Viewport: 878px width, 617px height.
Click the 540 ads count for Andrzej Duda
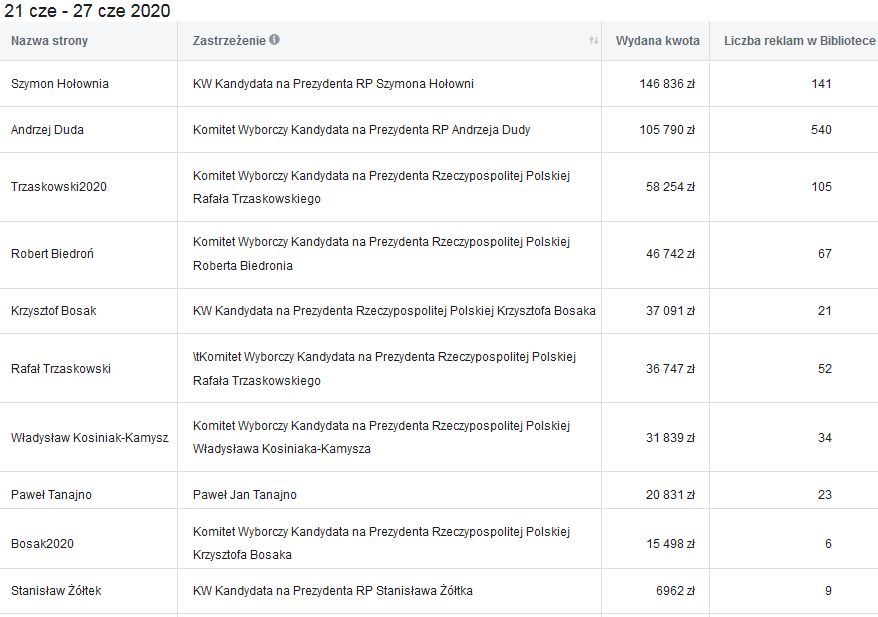pos(821,130)
